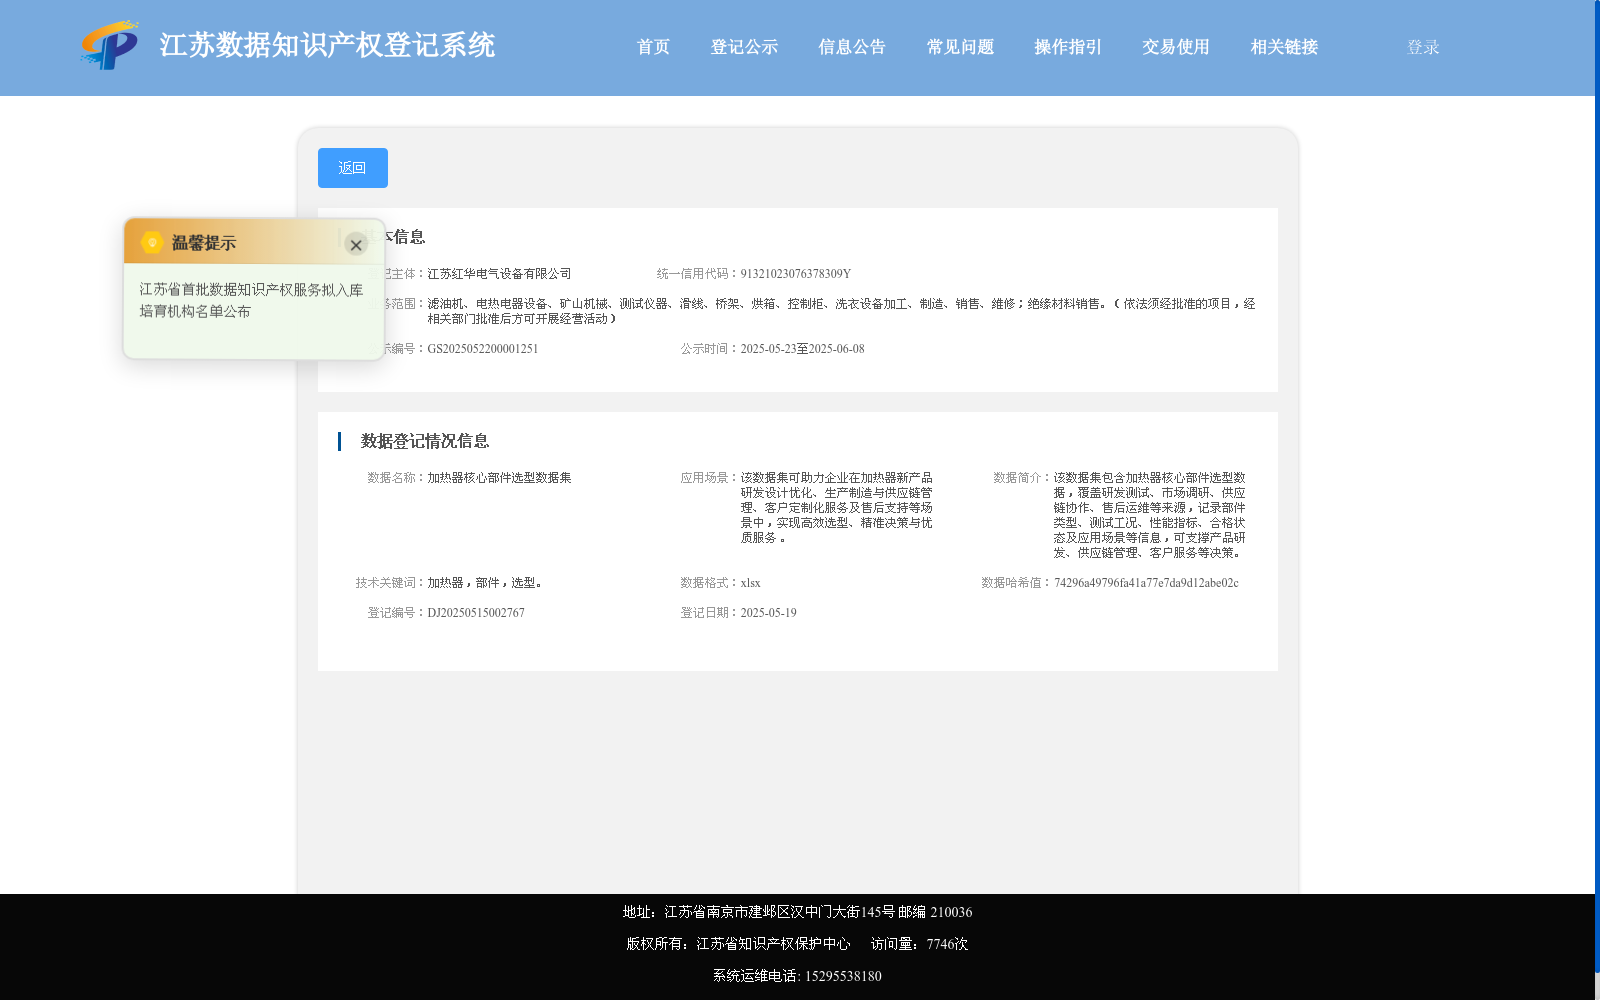Click the footer address line 地址
The height and width of the screenshot is (1000, 1600).
pyautogui.click(x=797, y=912)
